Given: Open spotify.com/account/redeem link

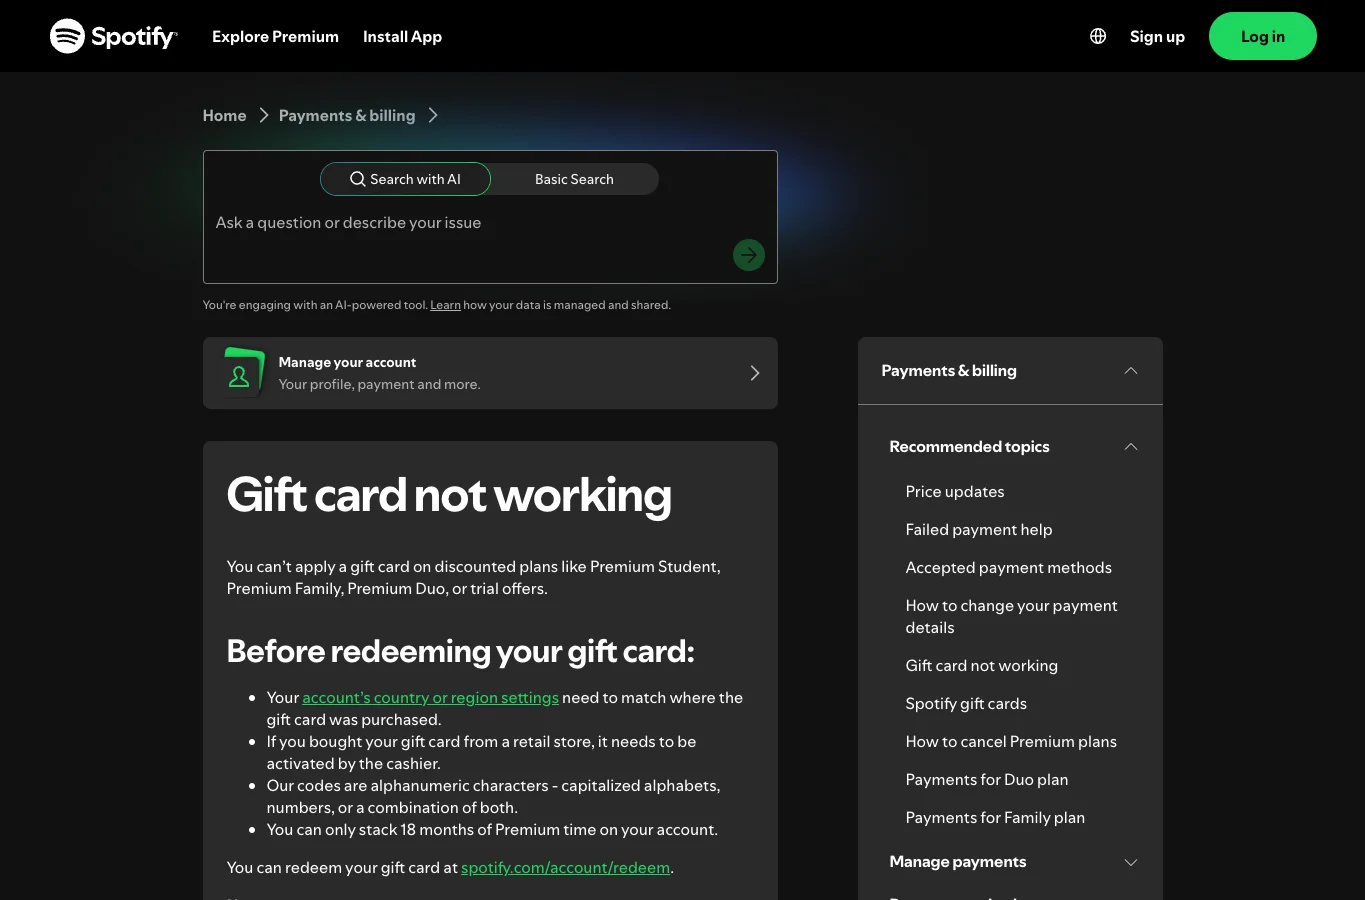Looking at the screenshot, I should coord(565,867).
